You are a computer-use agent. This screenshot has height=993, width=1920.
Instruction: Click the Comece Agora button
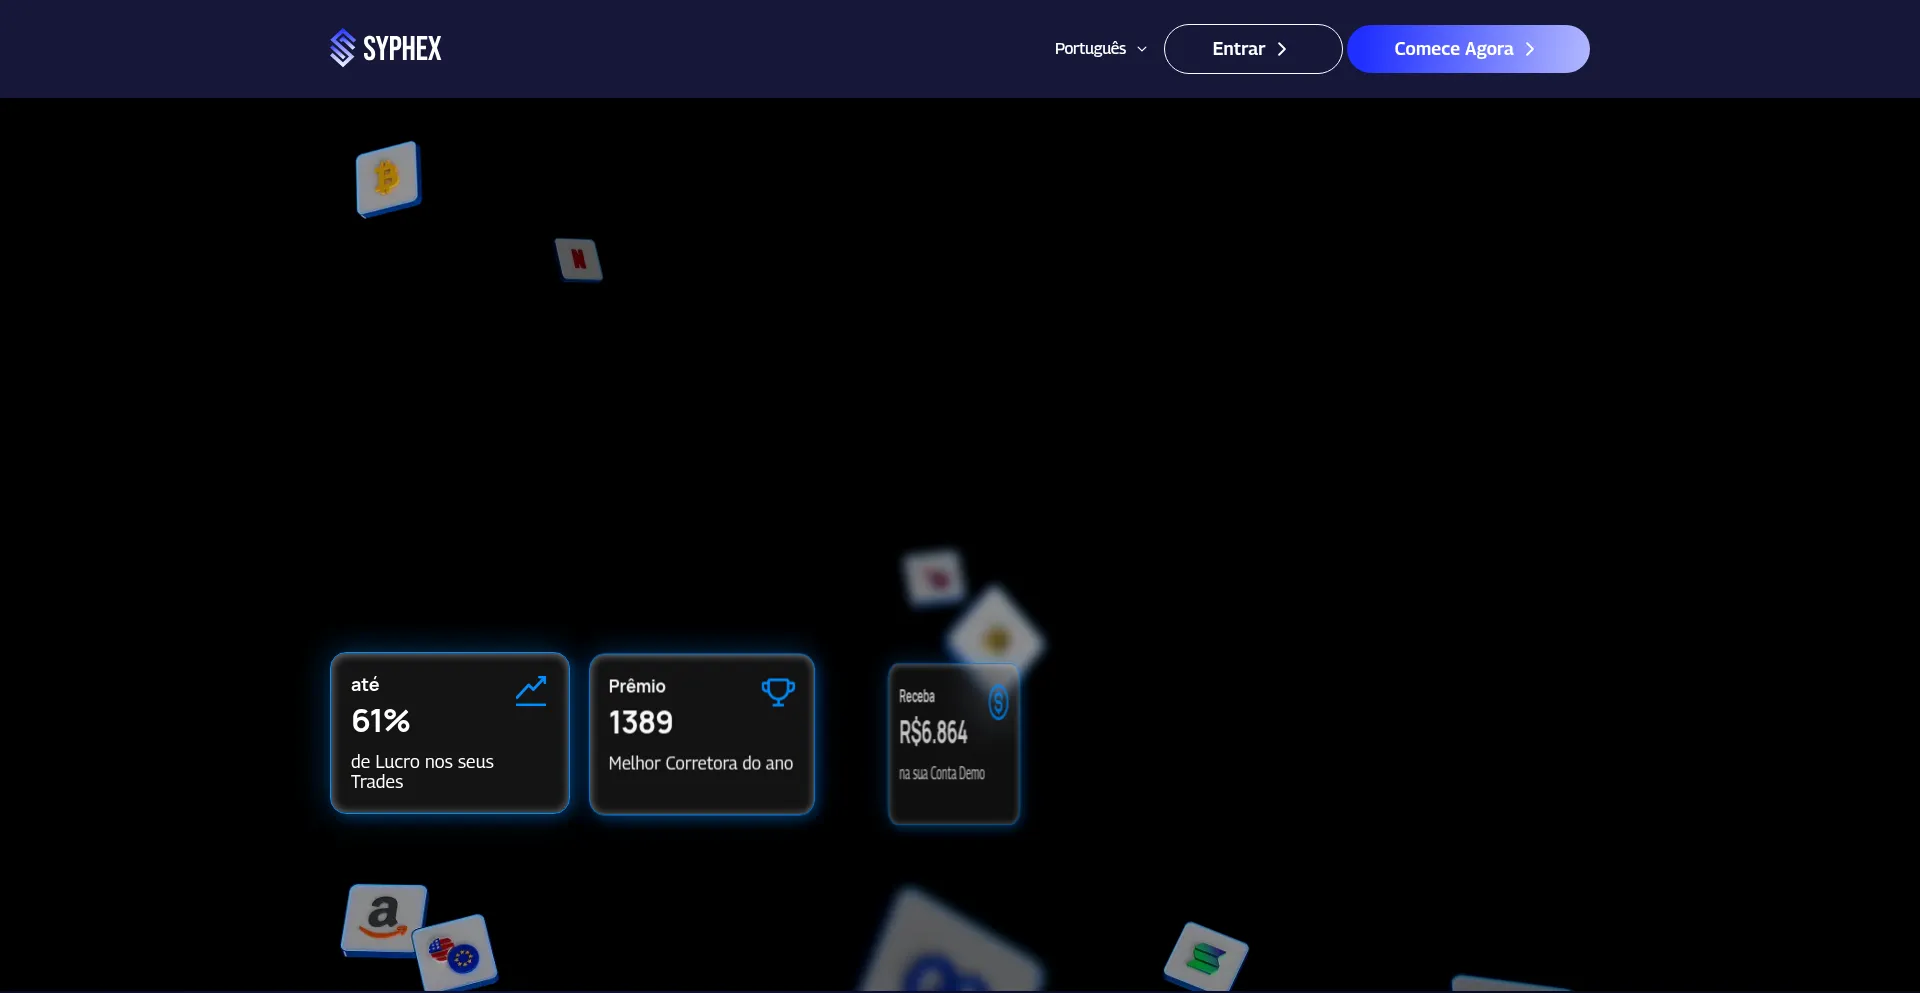pos(1468,49)
